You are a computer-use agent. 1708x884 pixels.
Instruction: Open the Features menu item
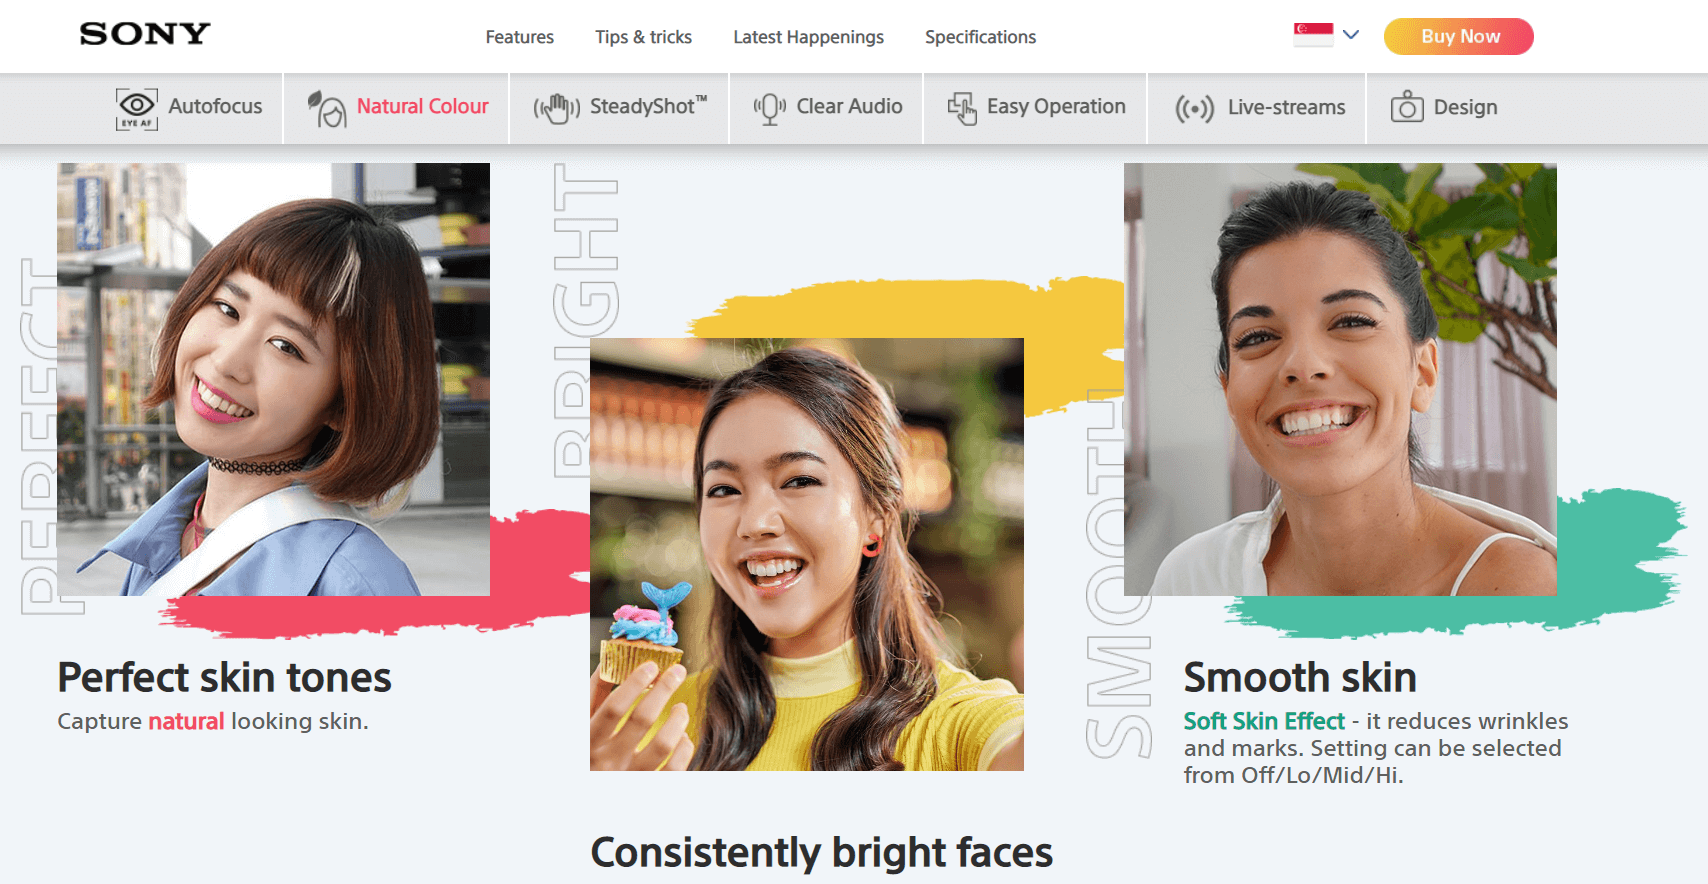tap(519, 37)
